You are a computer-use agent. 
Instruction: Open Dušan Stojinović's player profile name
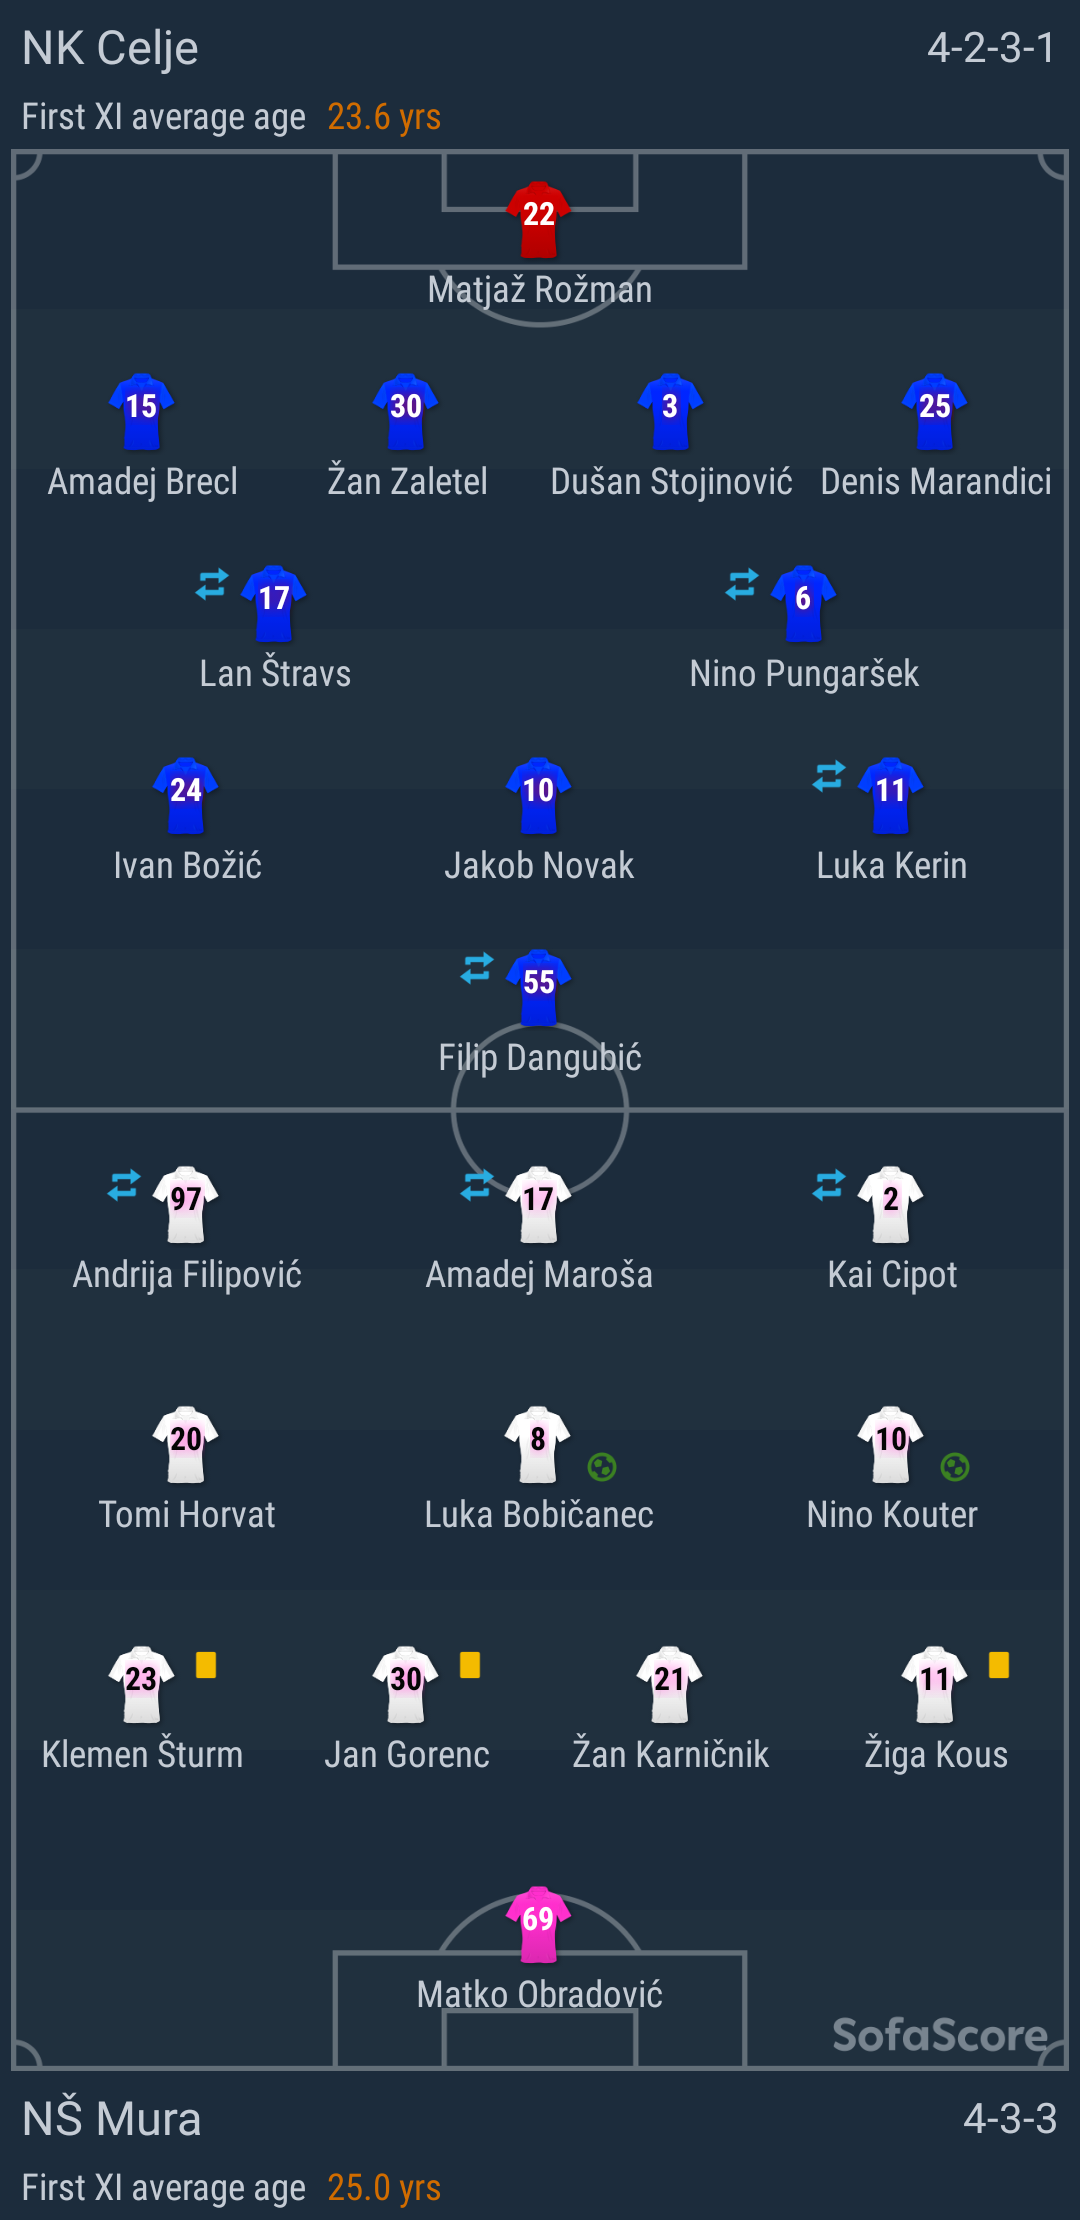[671, 482]
